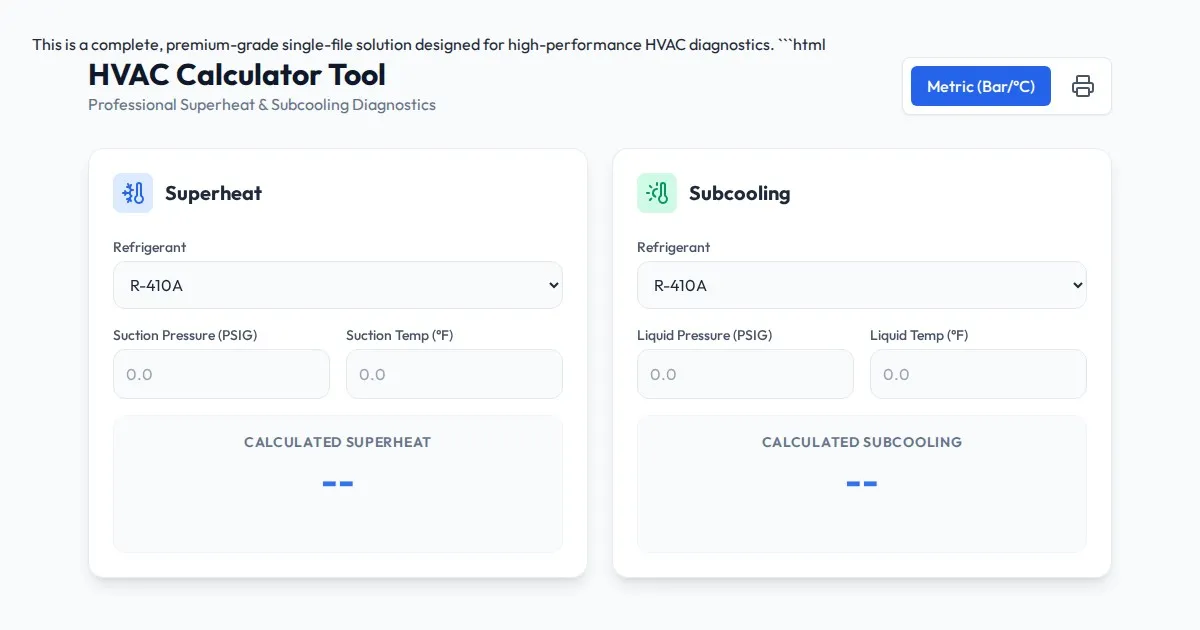
Task: Click the Calculated Subcooling result value
Action: [x=862, y=484]
